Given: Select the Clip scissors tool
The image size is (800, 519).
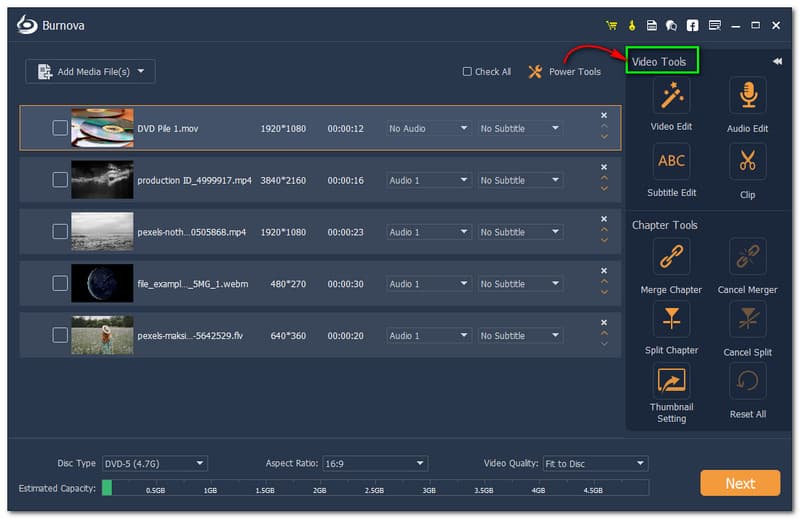Looking at the screenshot, I should (747, 161).
